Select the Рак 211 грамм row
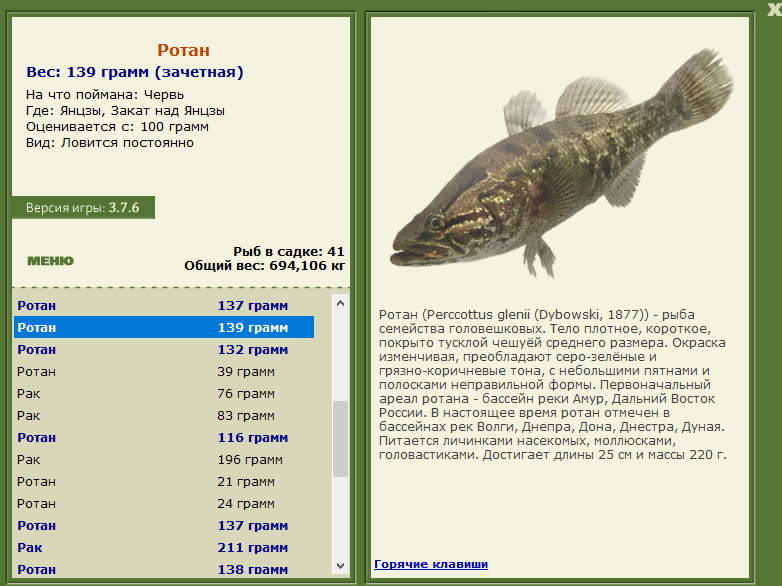 (x=164, y=547)
